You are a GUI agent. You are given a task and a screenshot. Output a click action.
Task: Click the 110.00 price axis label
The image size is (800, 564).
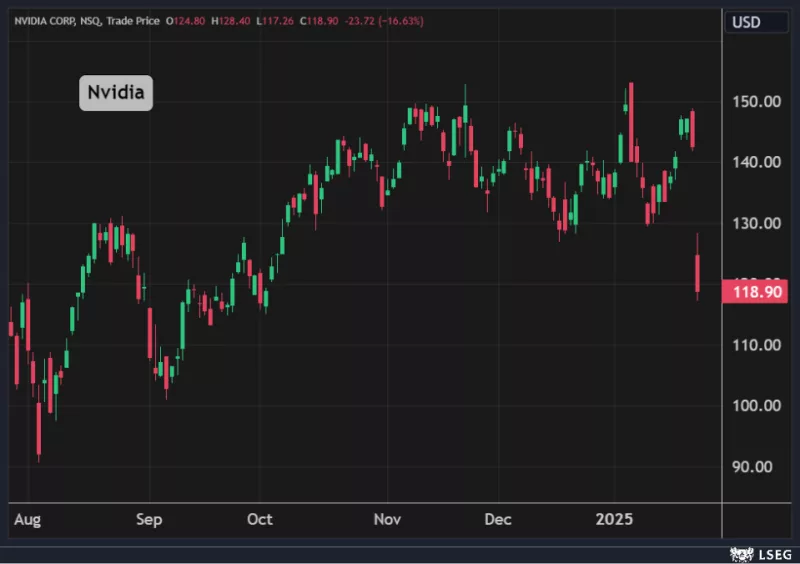tap(756, 345)
